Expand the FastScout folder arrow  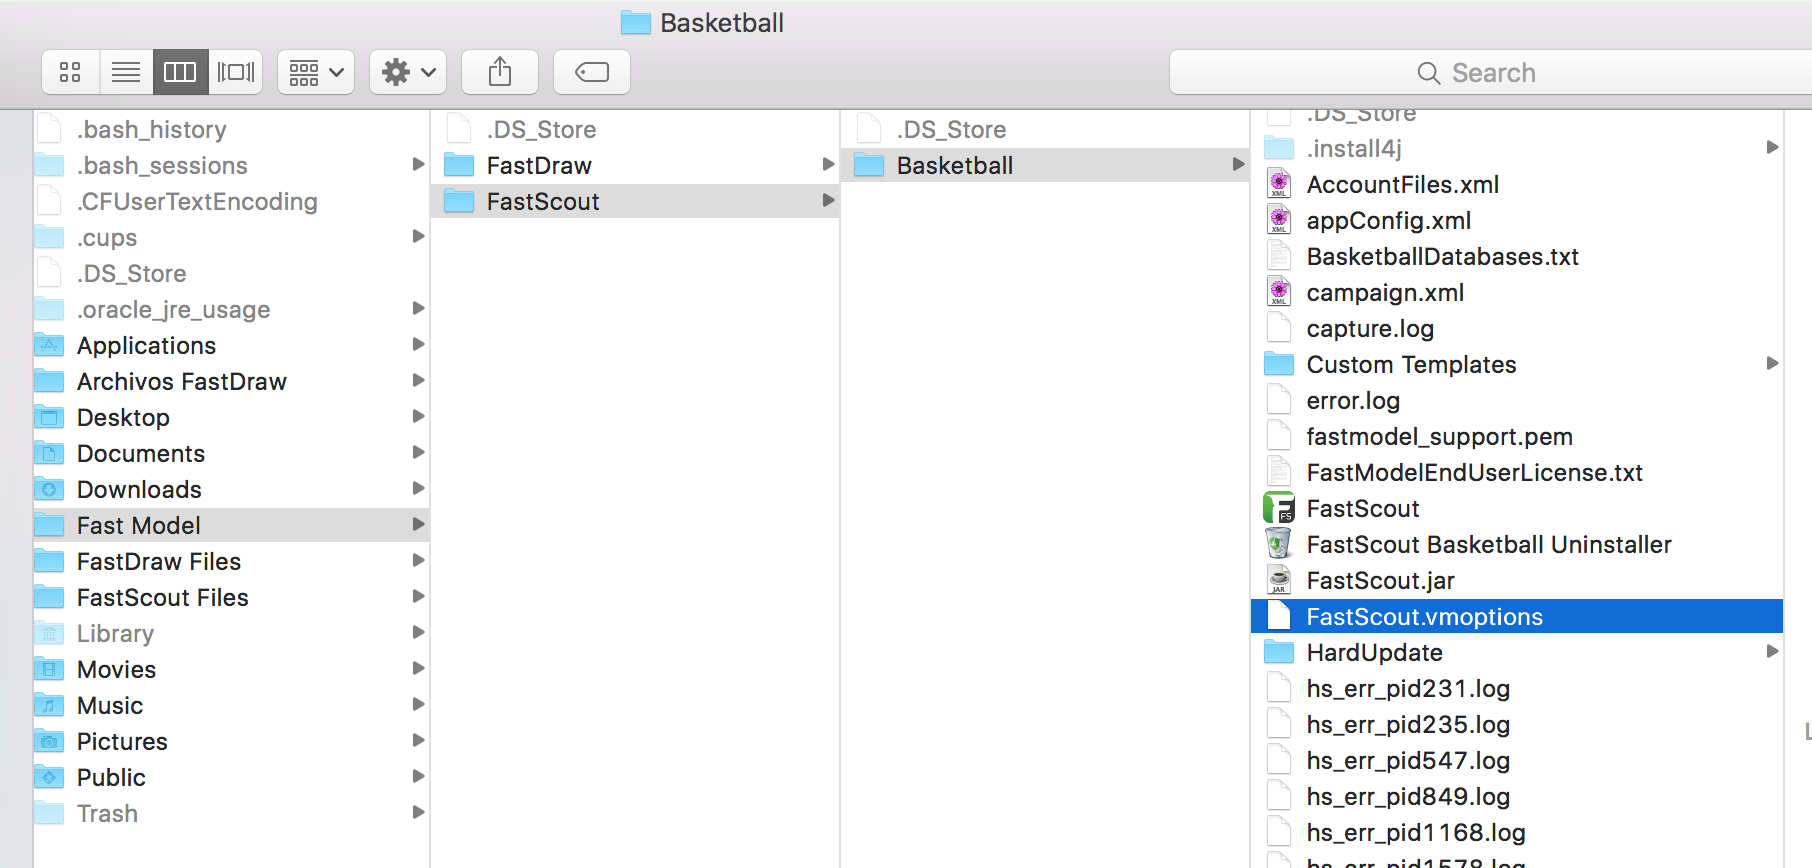tap(829, 201)
